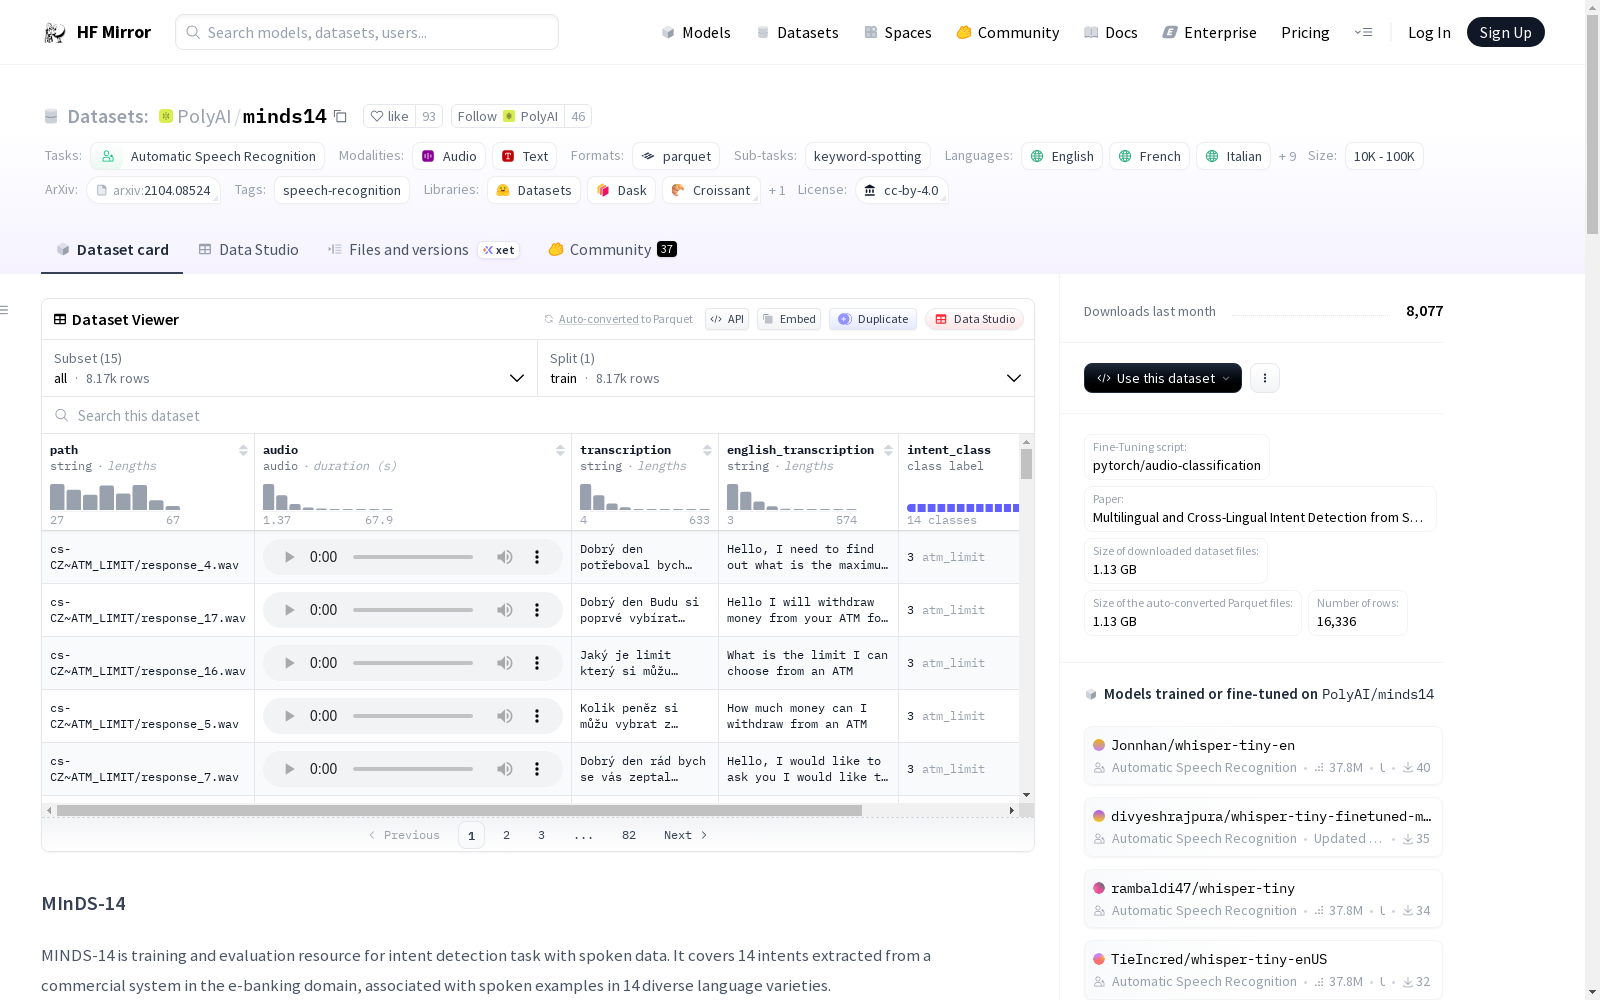The height and width of the screenshot is (1000, 1600).
Task: Go to Models in top navigation
Action: [695, 32]
